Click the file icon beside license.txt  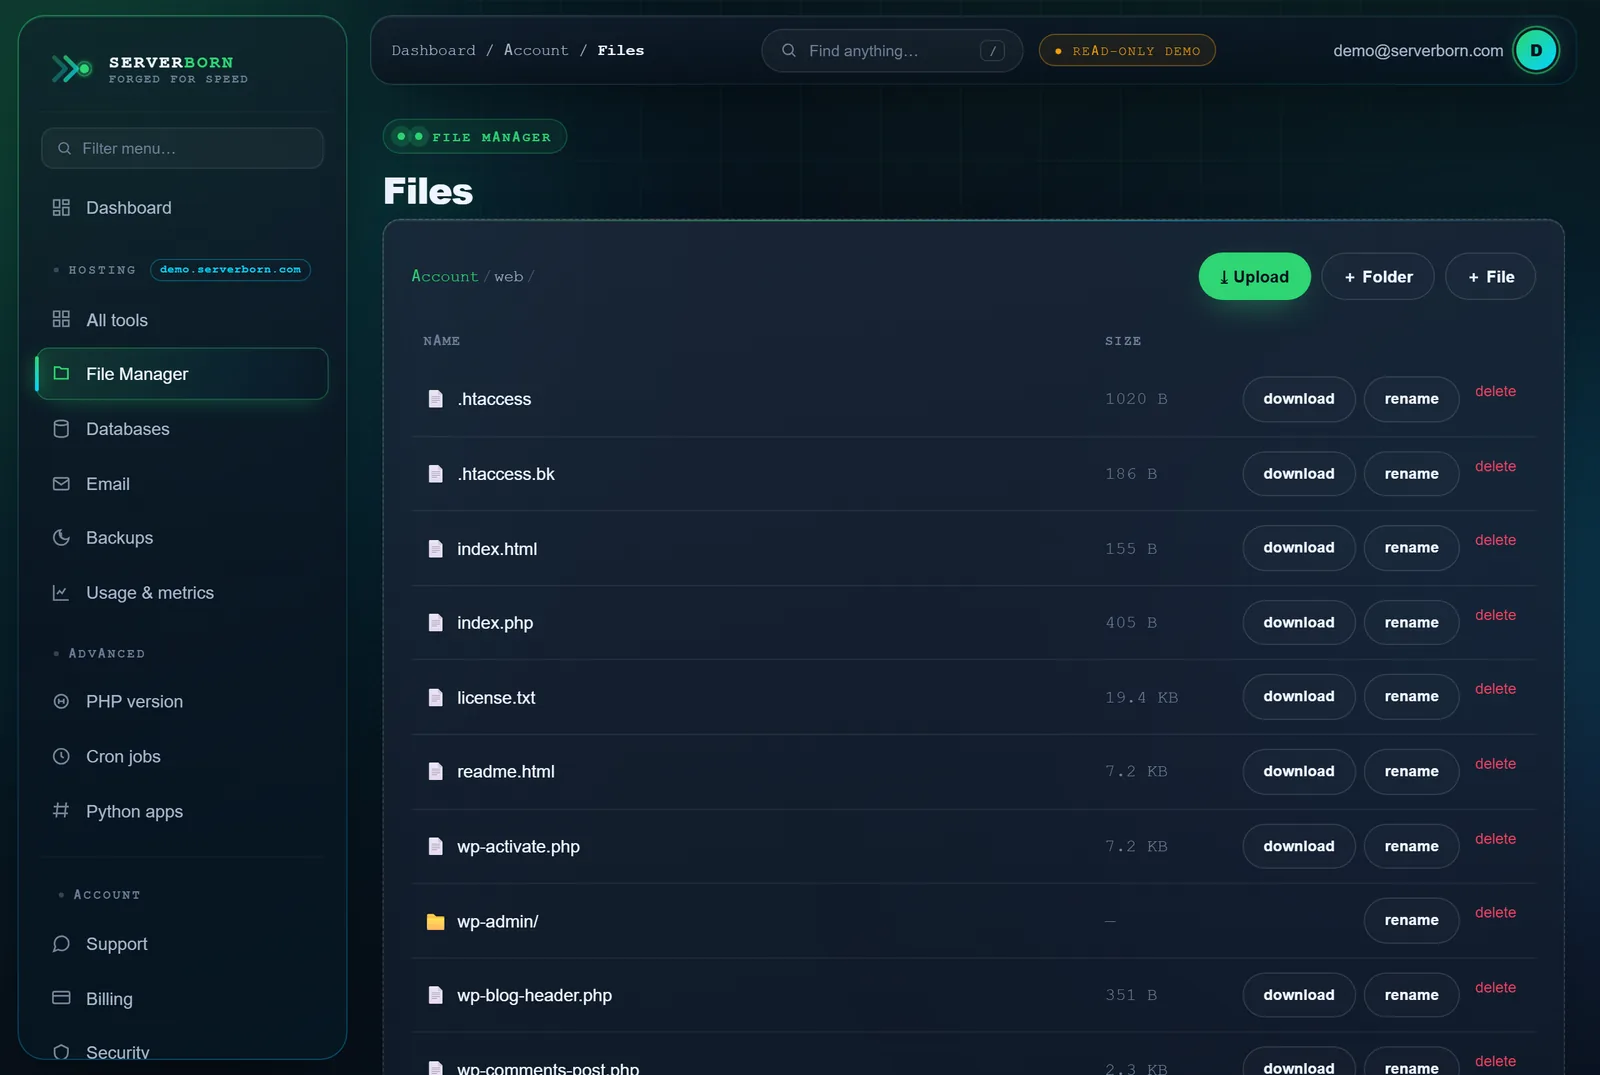pos(436,697)
